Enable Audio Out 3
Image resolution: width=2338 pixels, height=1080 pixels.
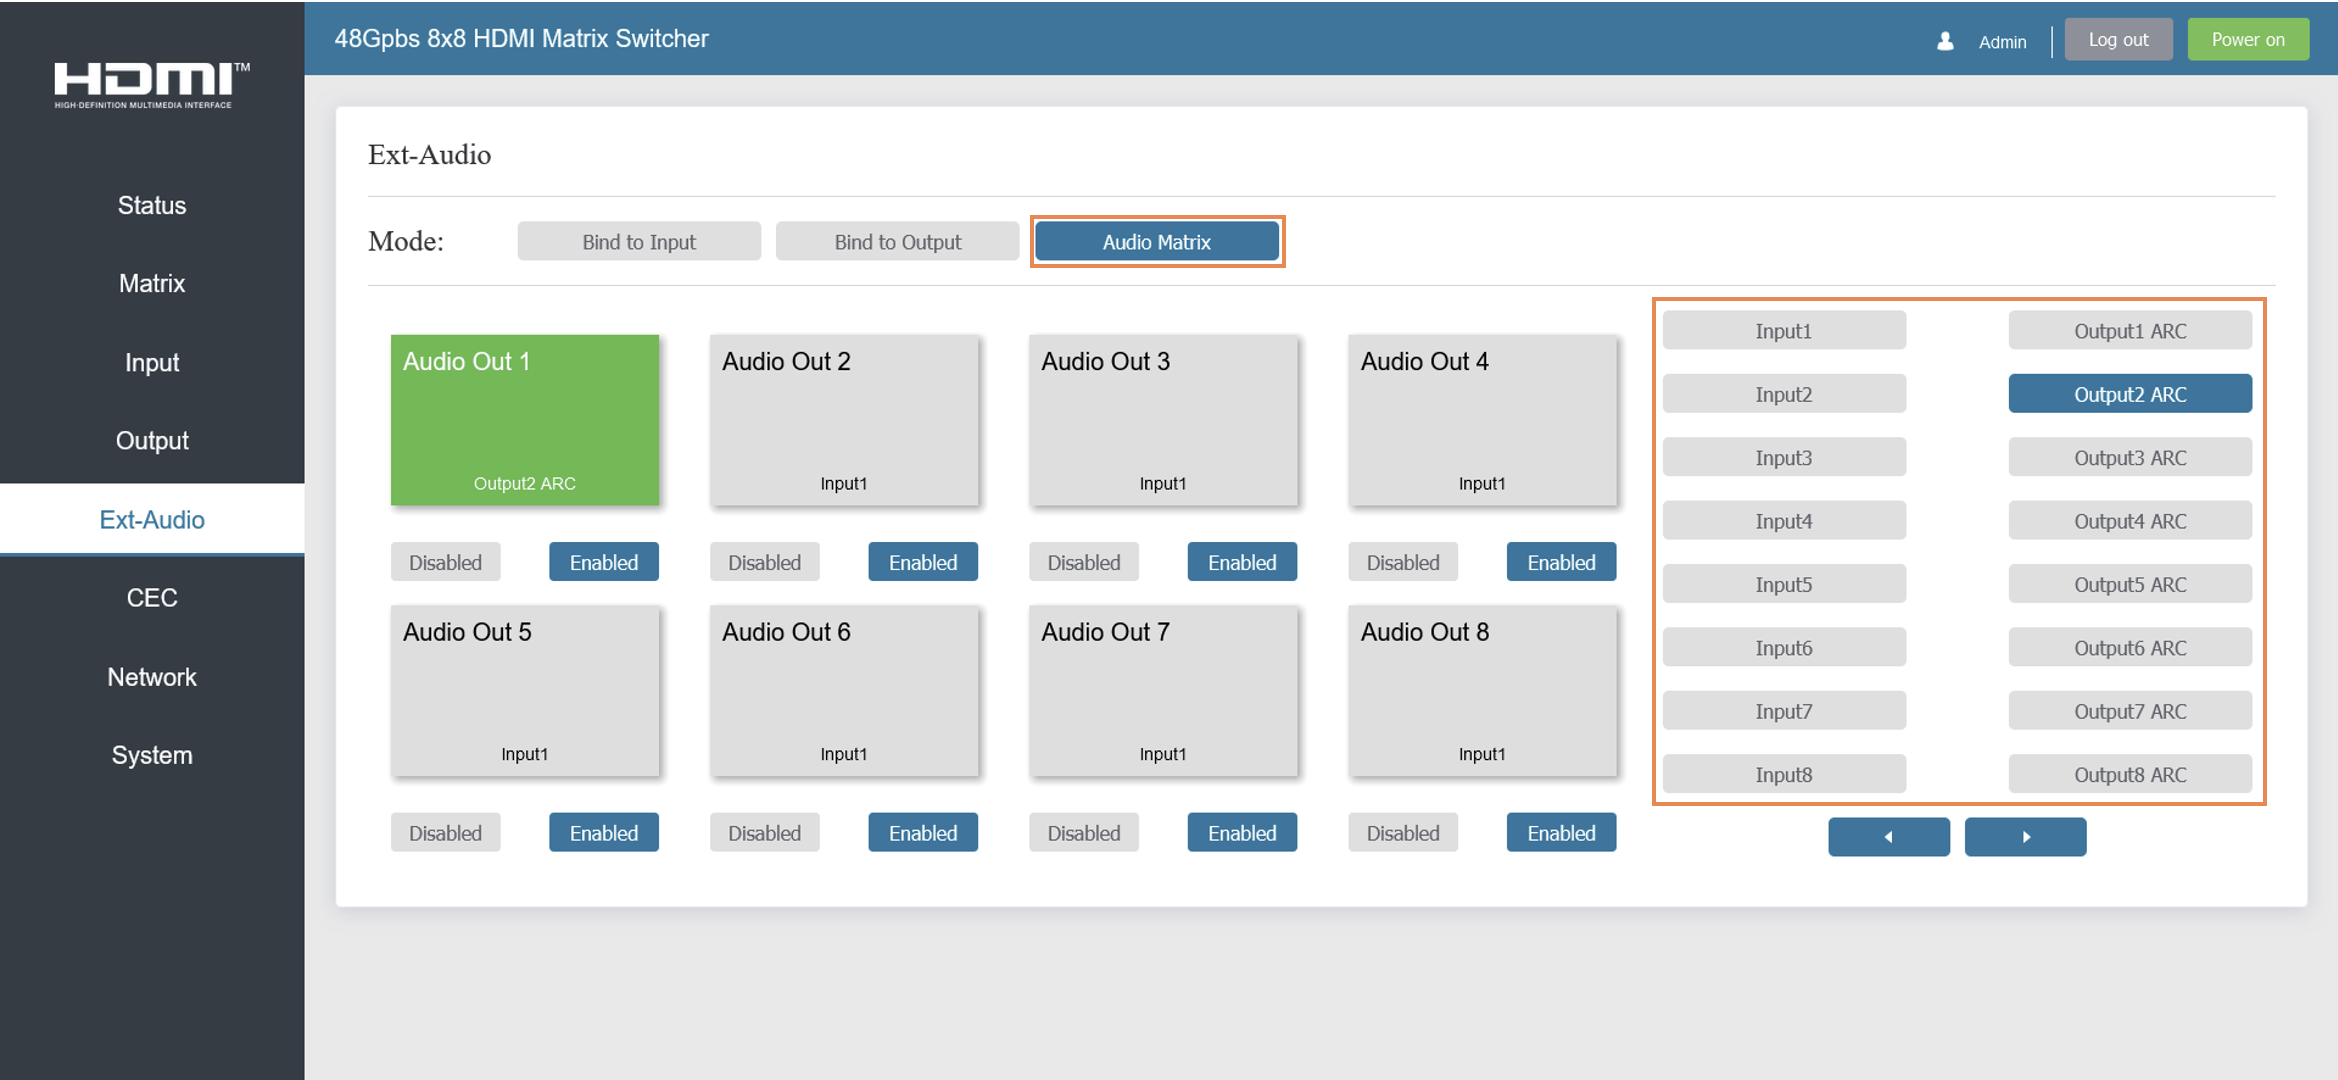click(1242, 562)
